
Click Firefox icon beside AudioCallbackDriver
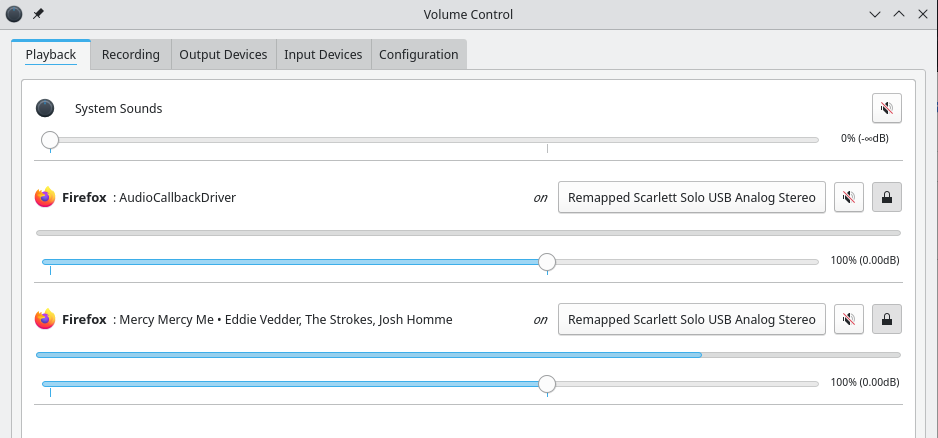point(45,198)
